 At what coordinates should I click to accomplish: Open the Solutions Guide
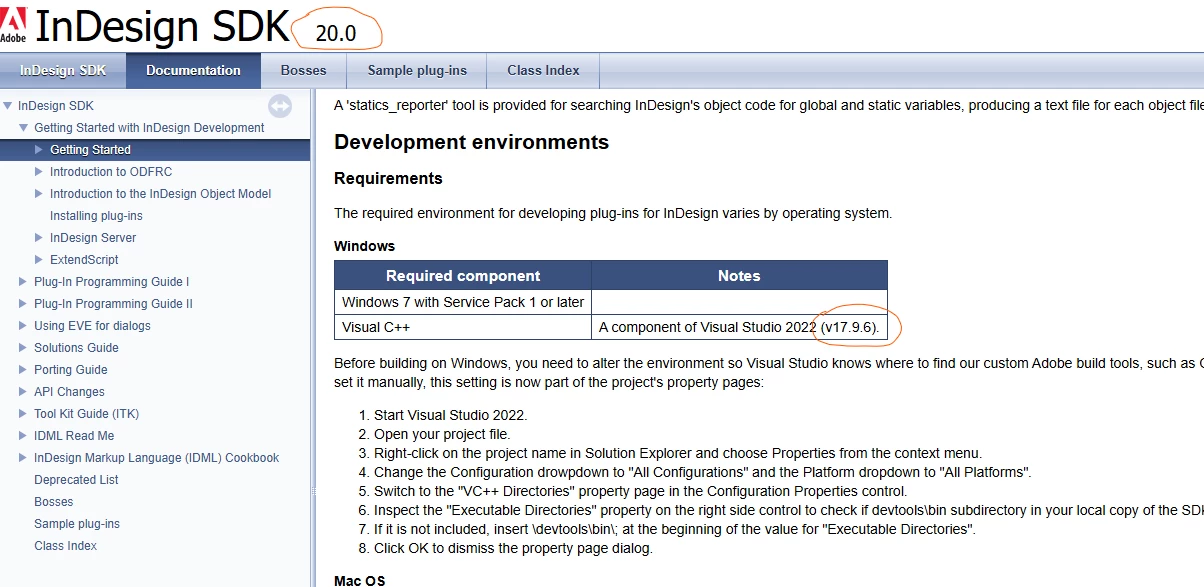coord(76,348)
